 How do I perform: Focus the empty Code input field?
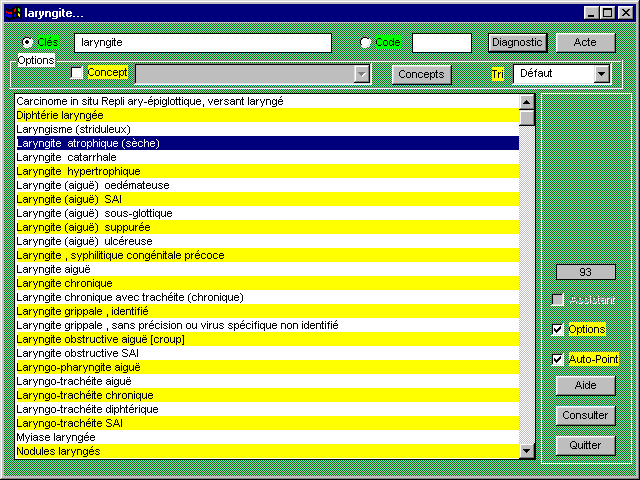coord(442,42)
